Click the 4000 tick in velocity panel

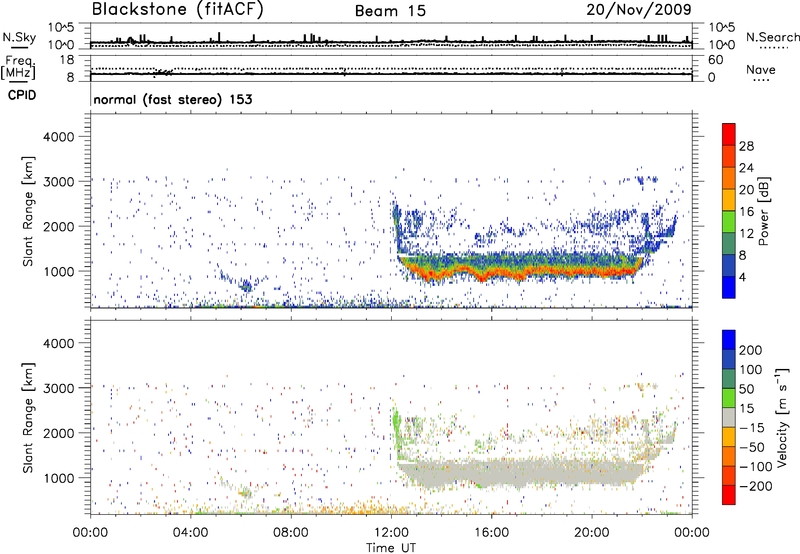[59, 343]
